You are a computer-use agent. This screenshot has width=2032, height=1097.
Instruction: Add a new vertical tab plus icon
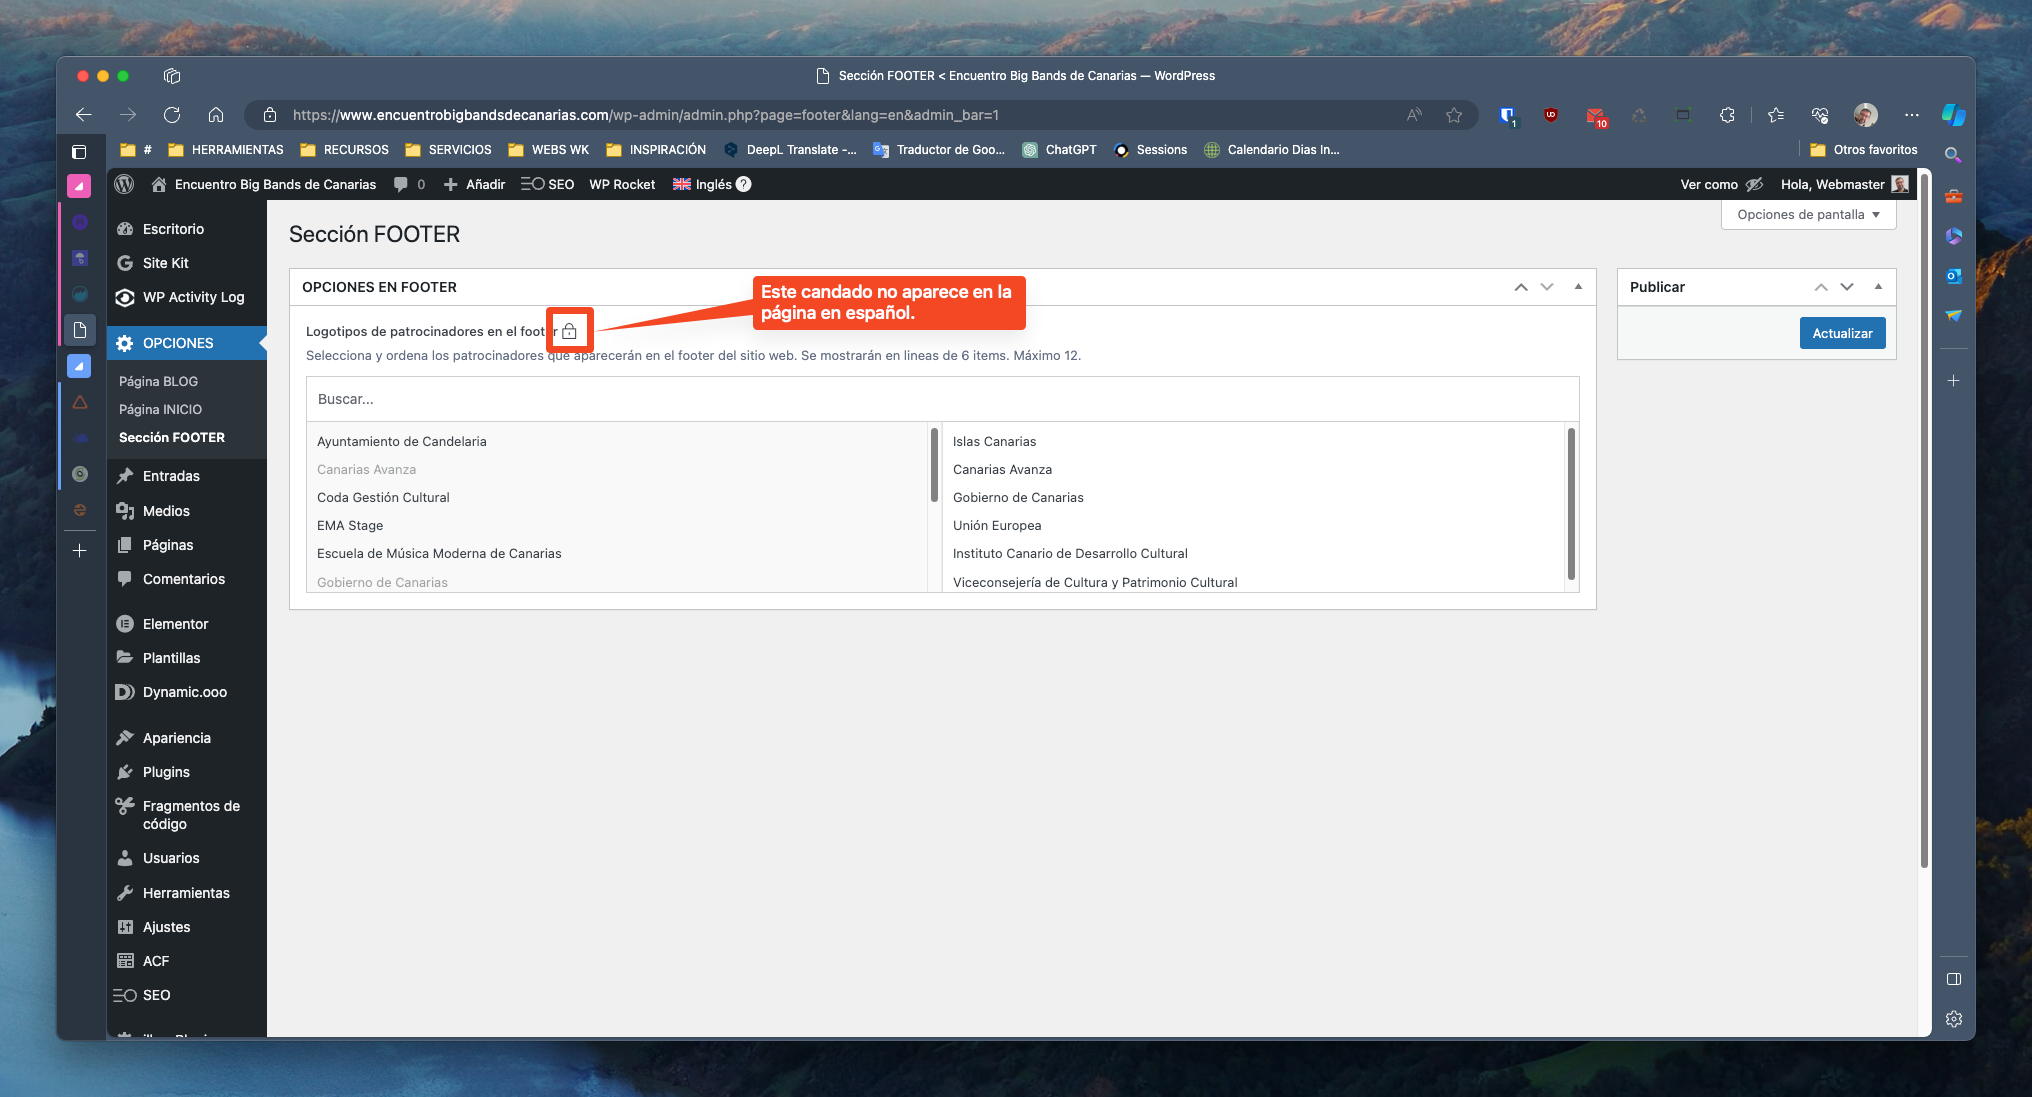click(x=80, y=550)
